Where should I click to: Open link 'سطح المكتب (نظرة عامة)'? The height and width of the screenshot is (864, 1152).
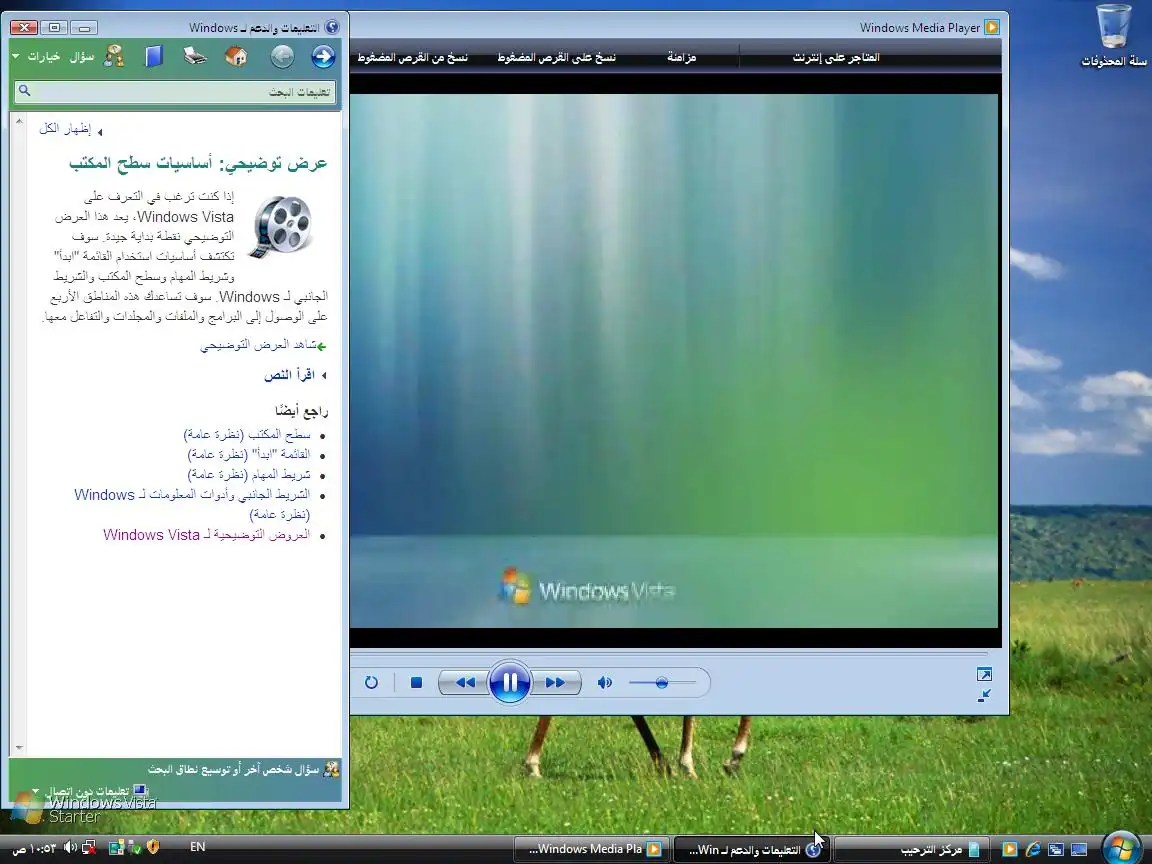tap(247, 435)
